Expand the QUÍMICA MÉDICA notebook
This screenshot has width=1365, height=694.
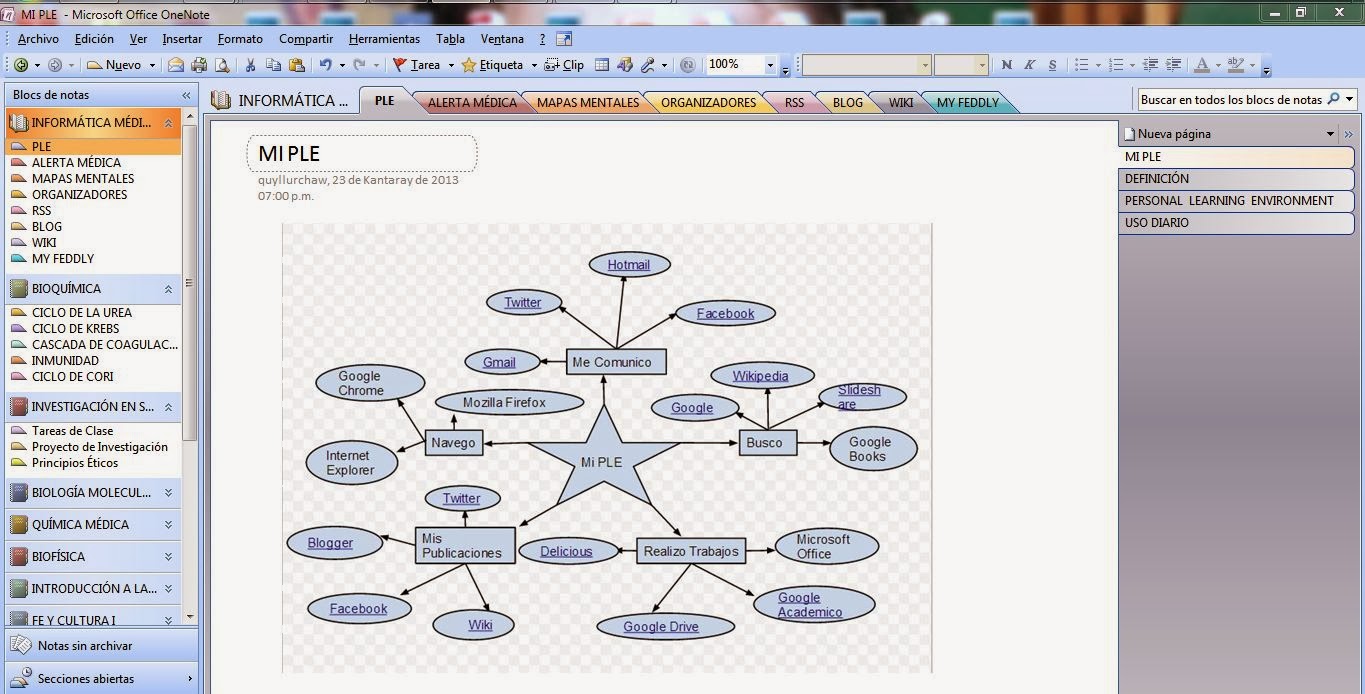coord(168,525)
